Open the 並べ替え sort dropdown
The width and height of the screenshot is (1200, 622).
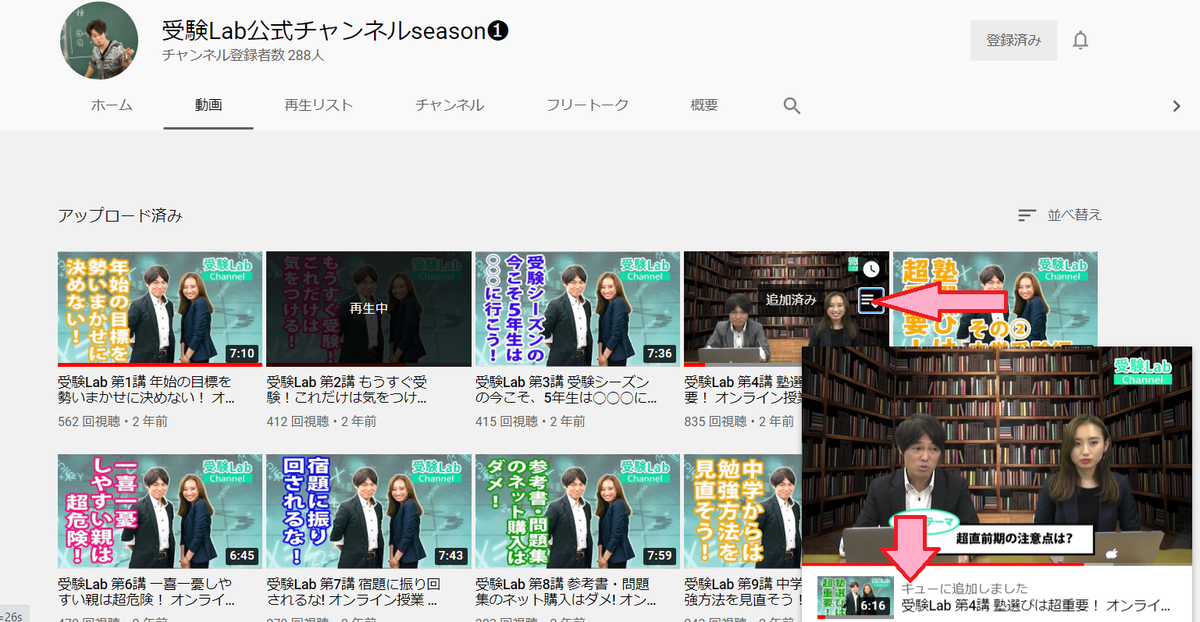pos(1060,215)
